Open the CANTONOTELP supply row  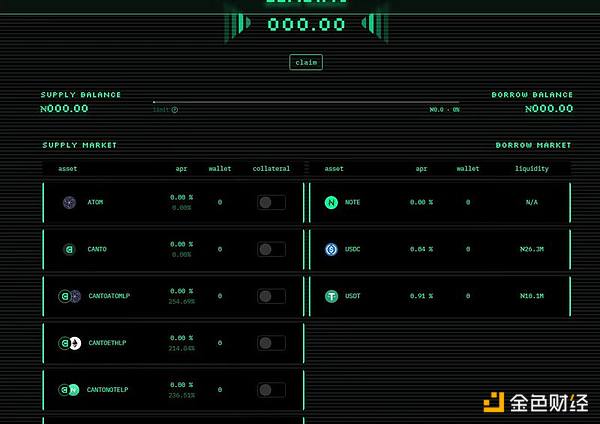[x=174, y=390]
